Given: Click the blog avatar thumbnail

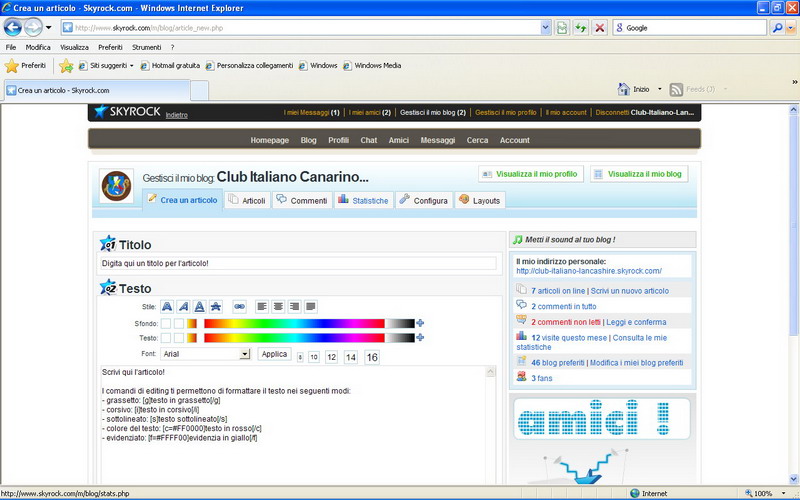Looking at the screenshot, I should (116, 186).
